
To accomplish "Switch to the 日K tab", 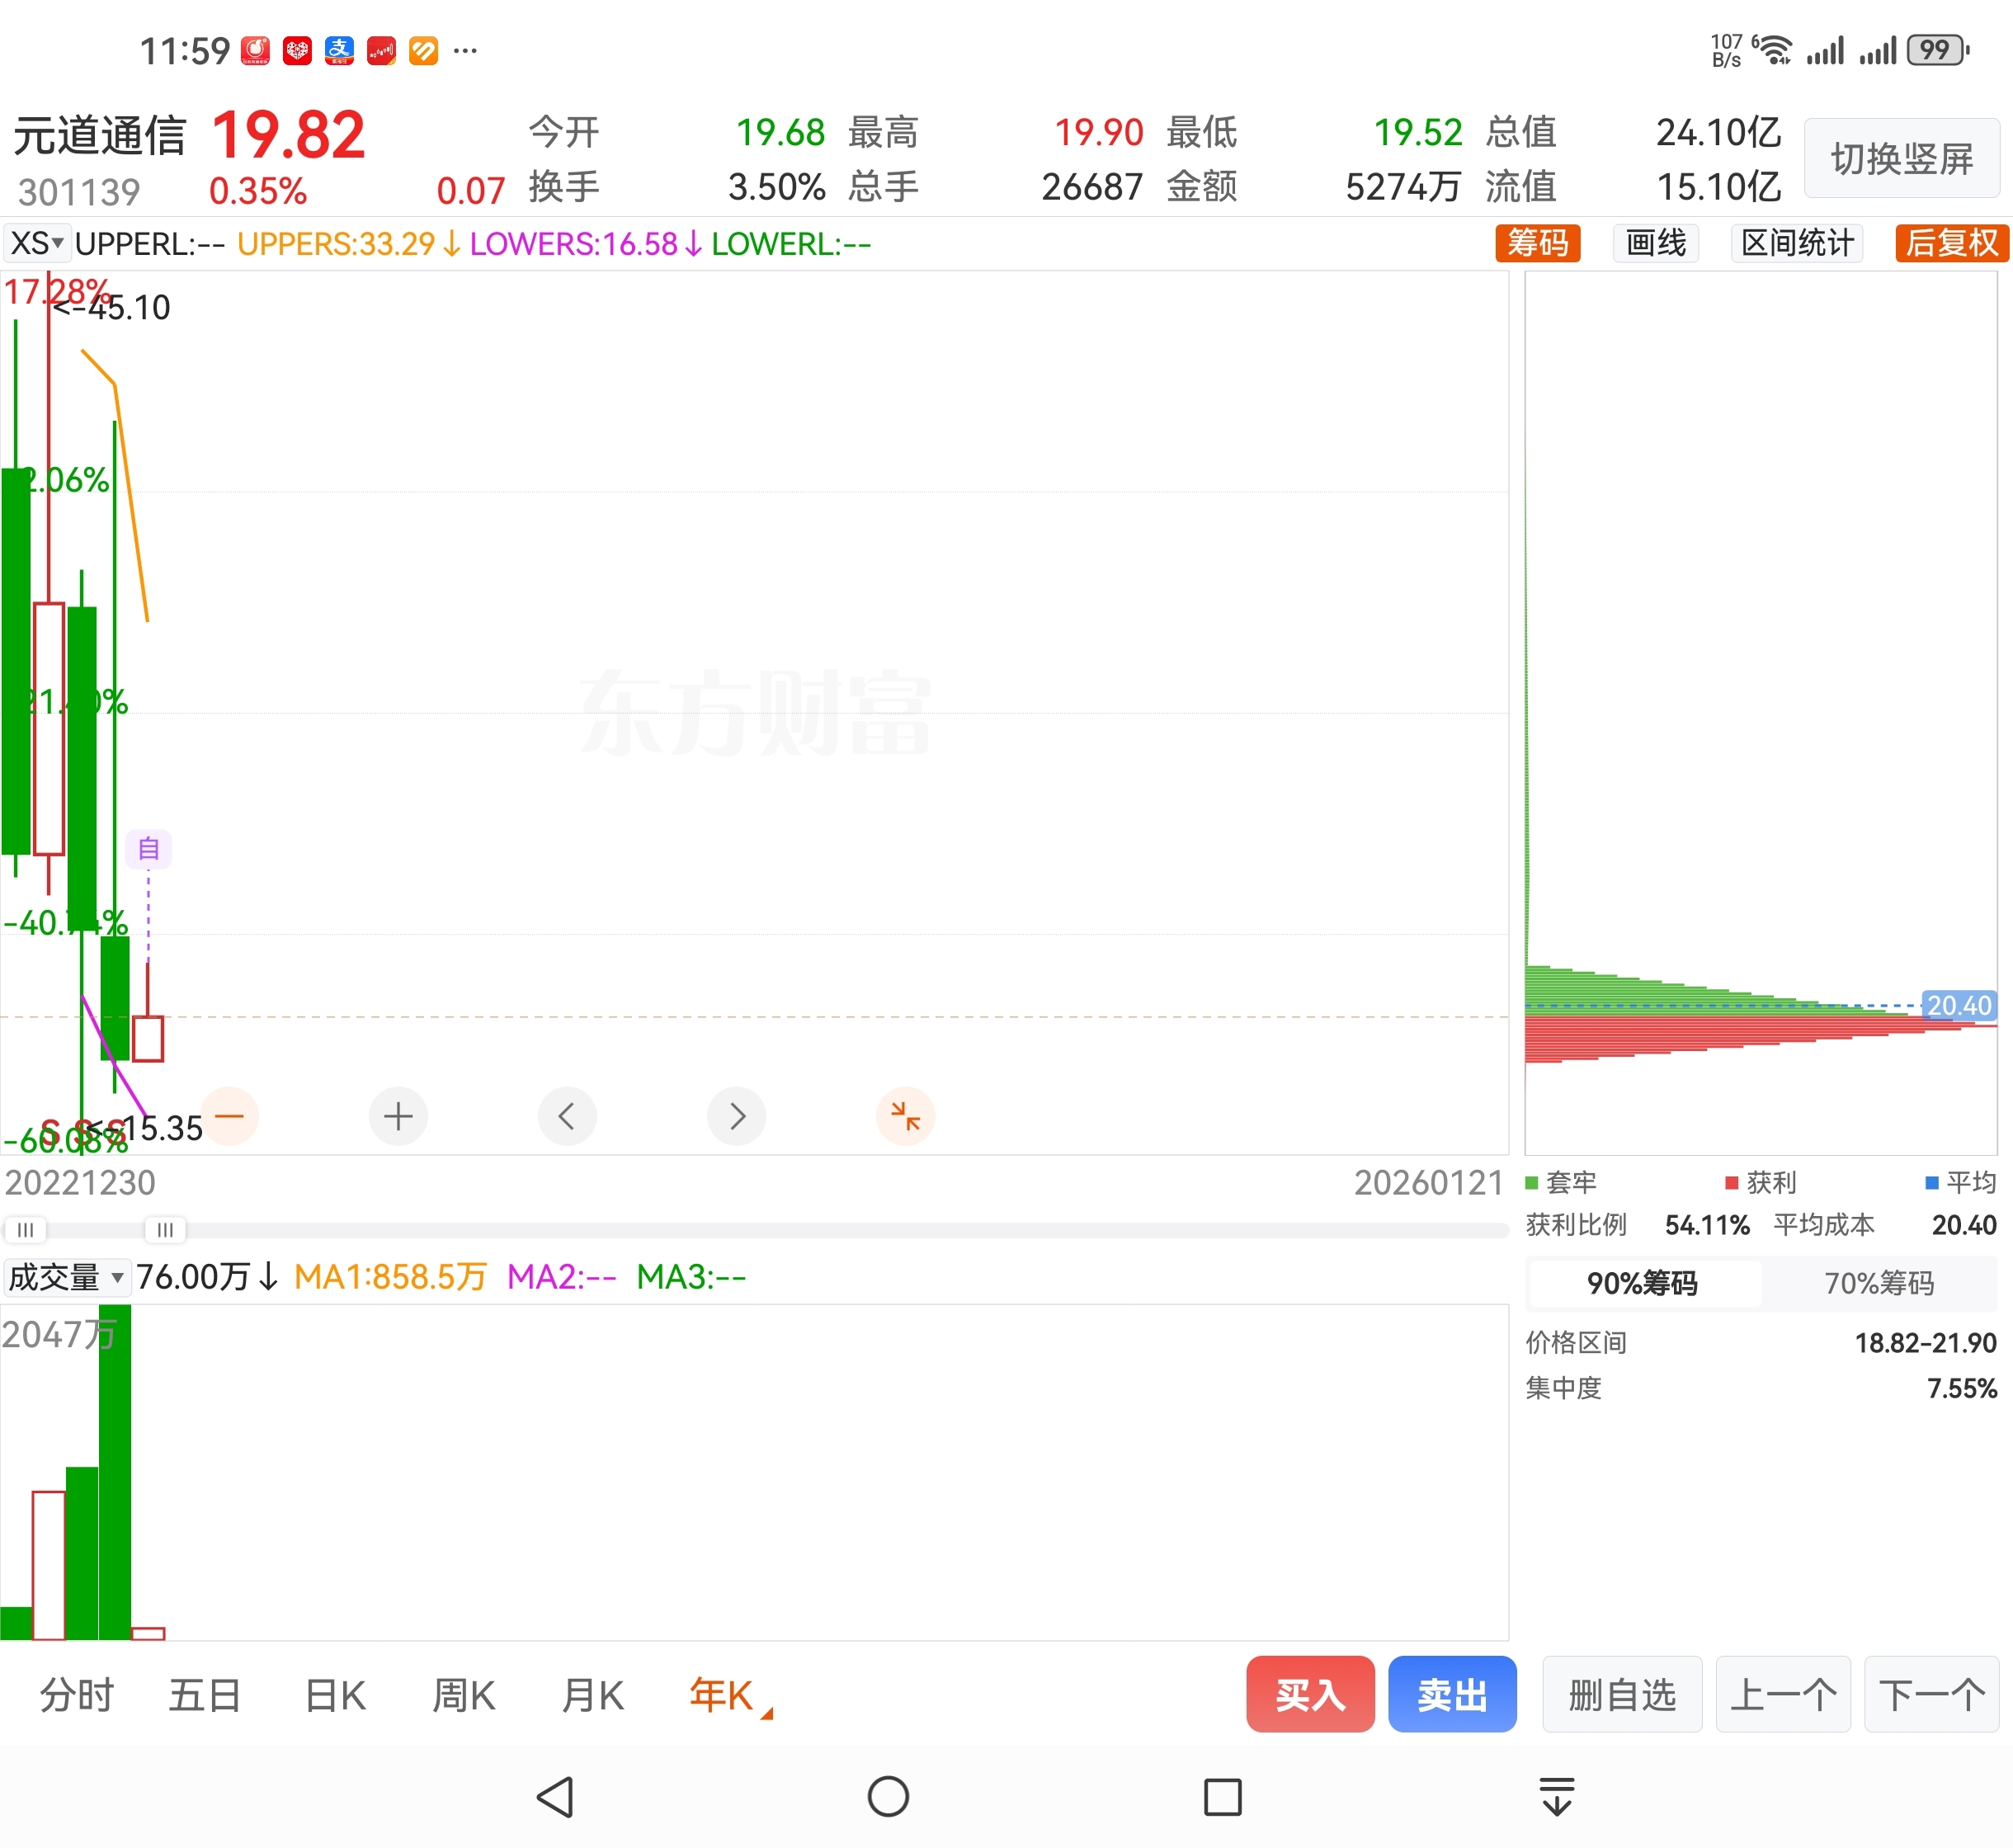I will tap(335, 1696).
